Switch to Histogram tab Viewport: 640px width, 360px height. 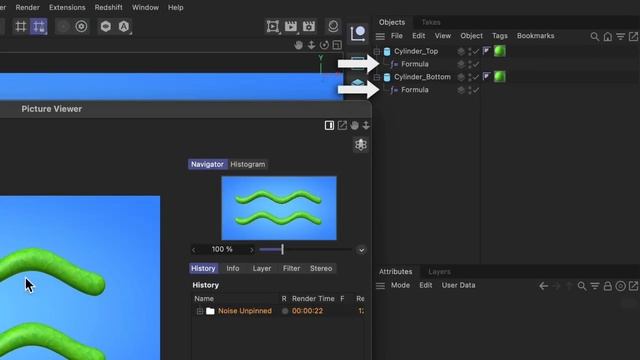(x=248, y=164)
